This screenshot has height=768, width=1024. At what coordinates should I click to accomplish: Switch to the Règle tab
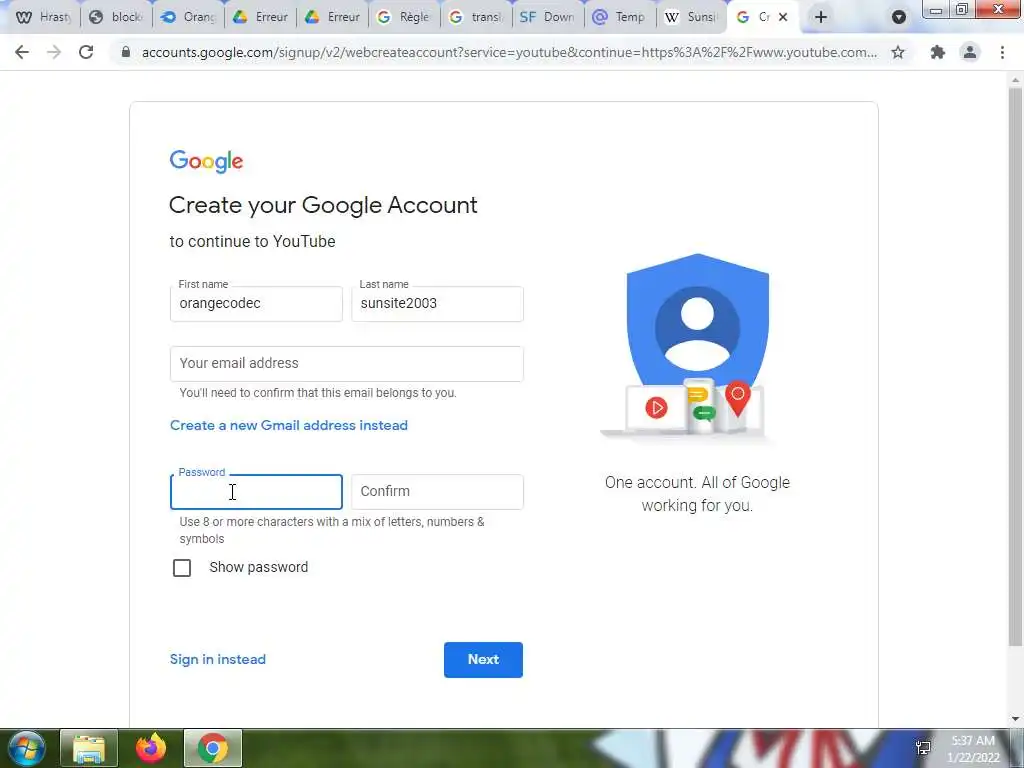tap(404, 17)
